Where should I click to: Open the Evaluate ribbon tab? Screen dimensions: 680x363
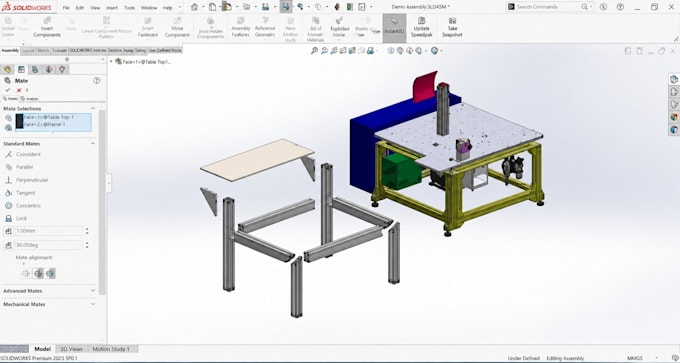[x=59, y=50]
